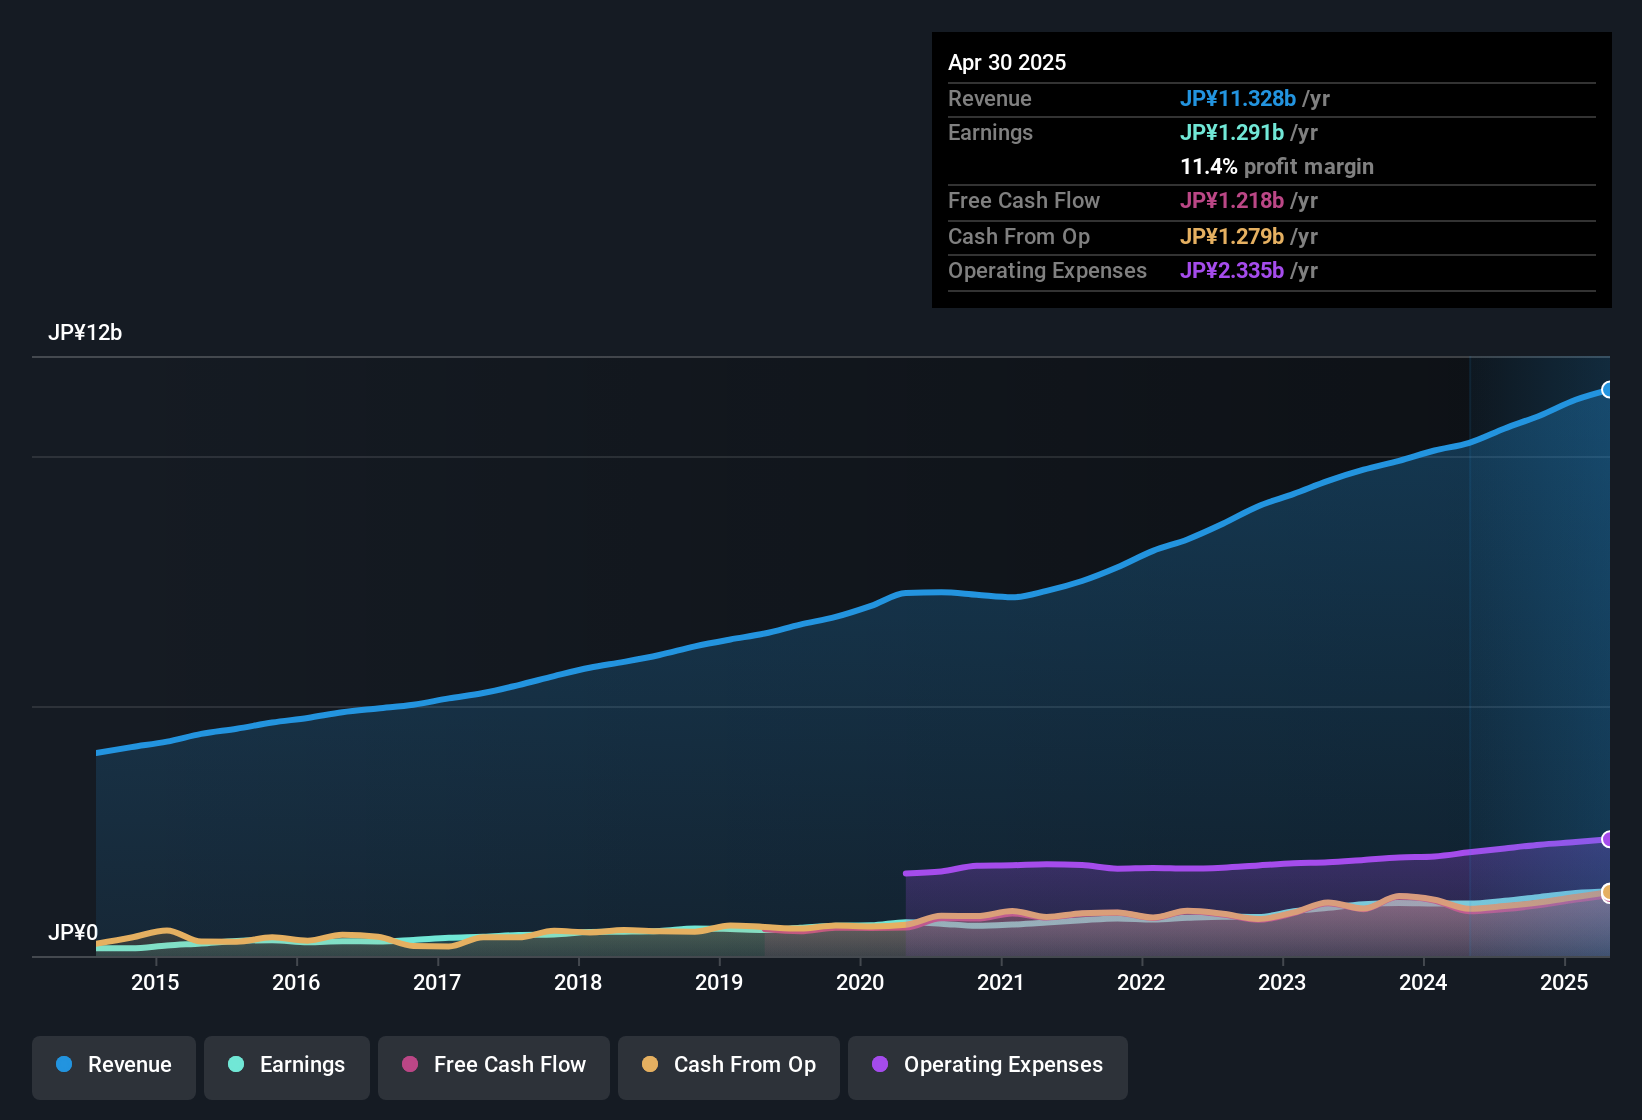Click the JP¥12b y-axis label

(85, 333)
